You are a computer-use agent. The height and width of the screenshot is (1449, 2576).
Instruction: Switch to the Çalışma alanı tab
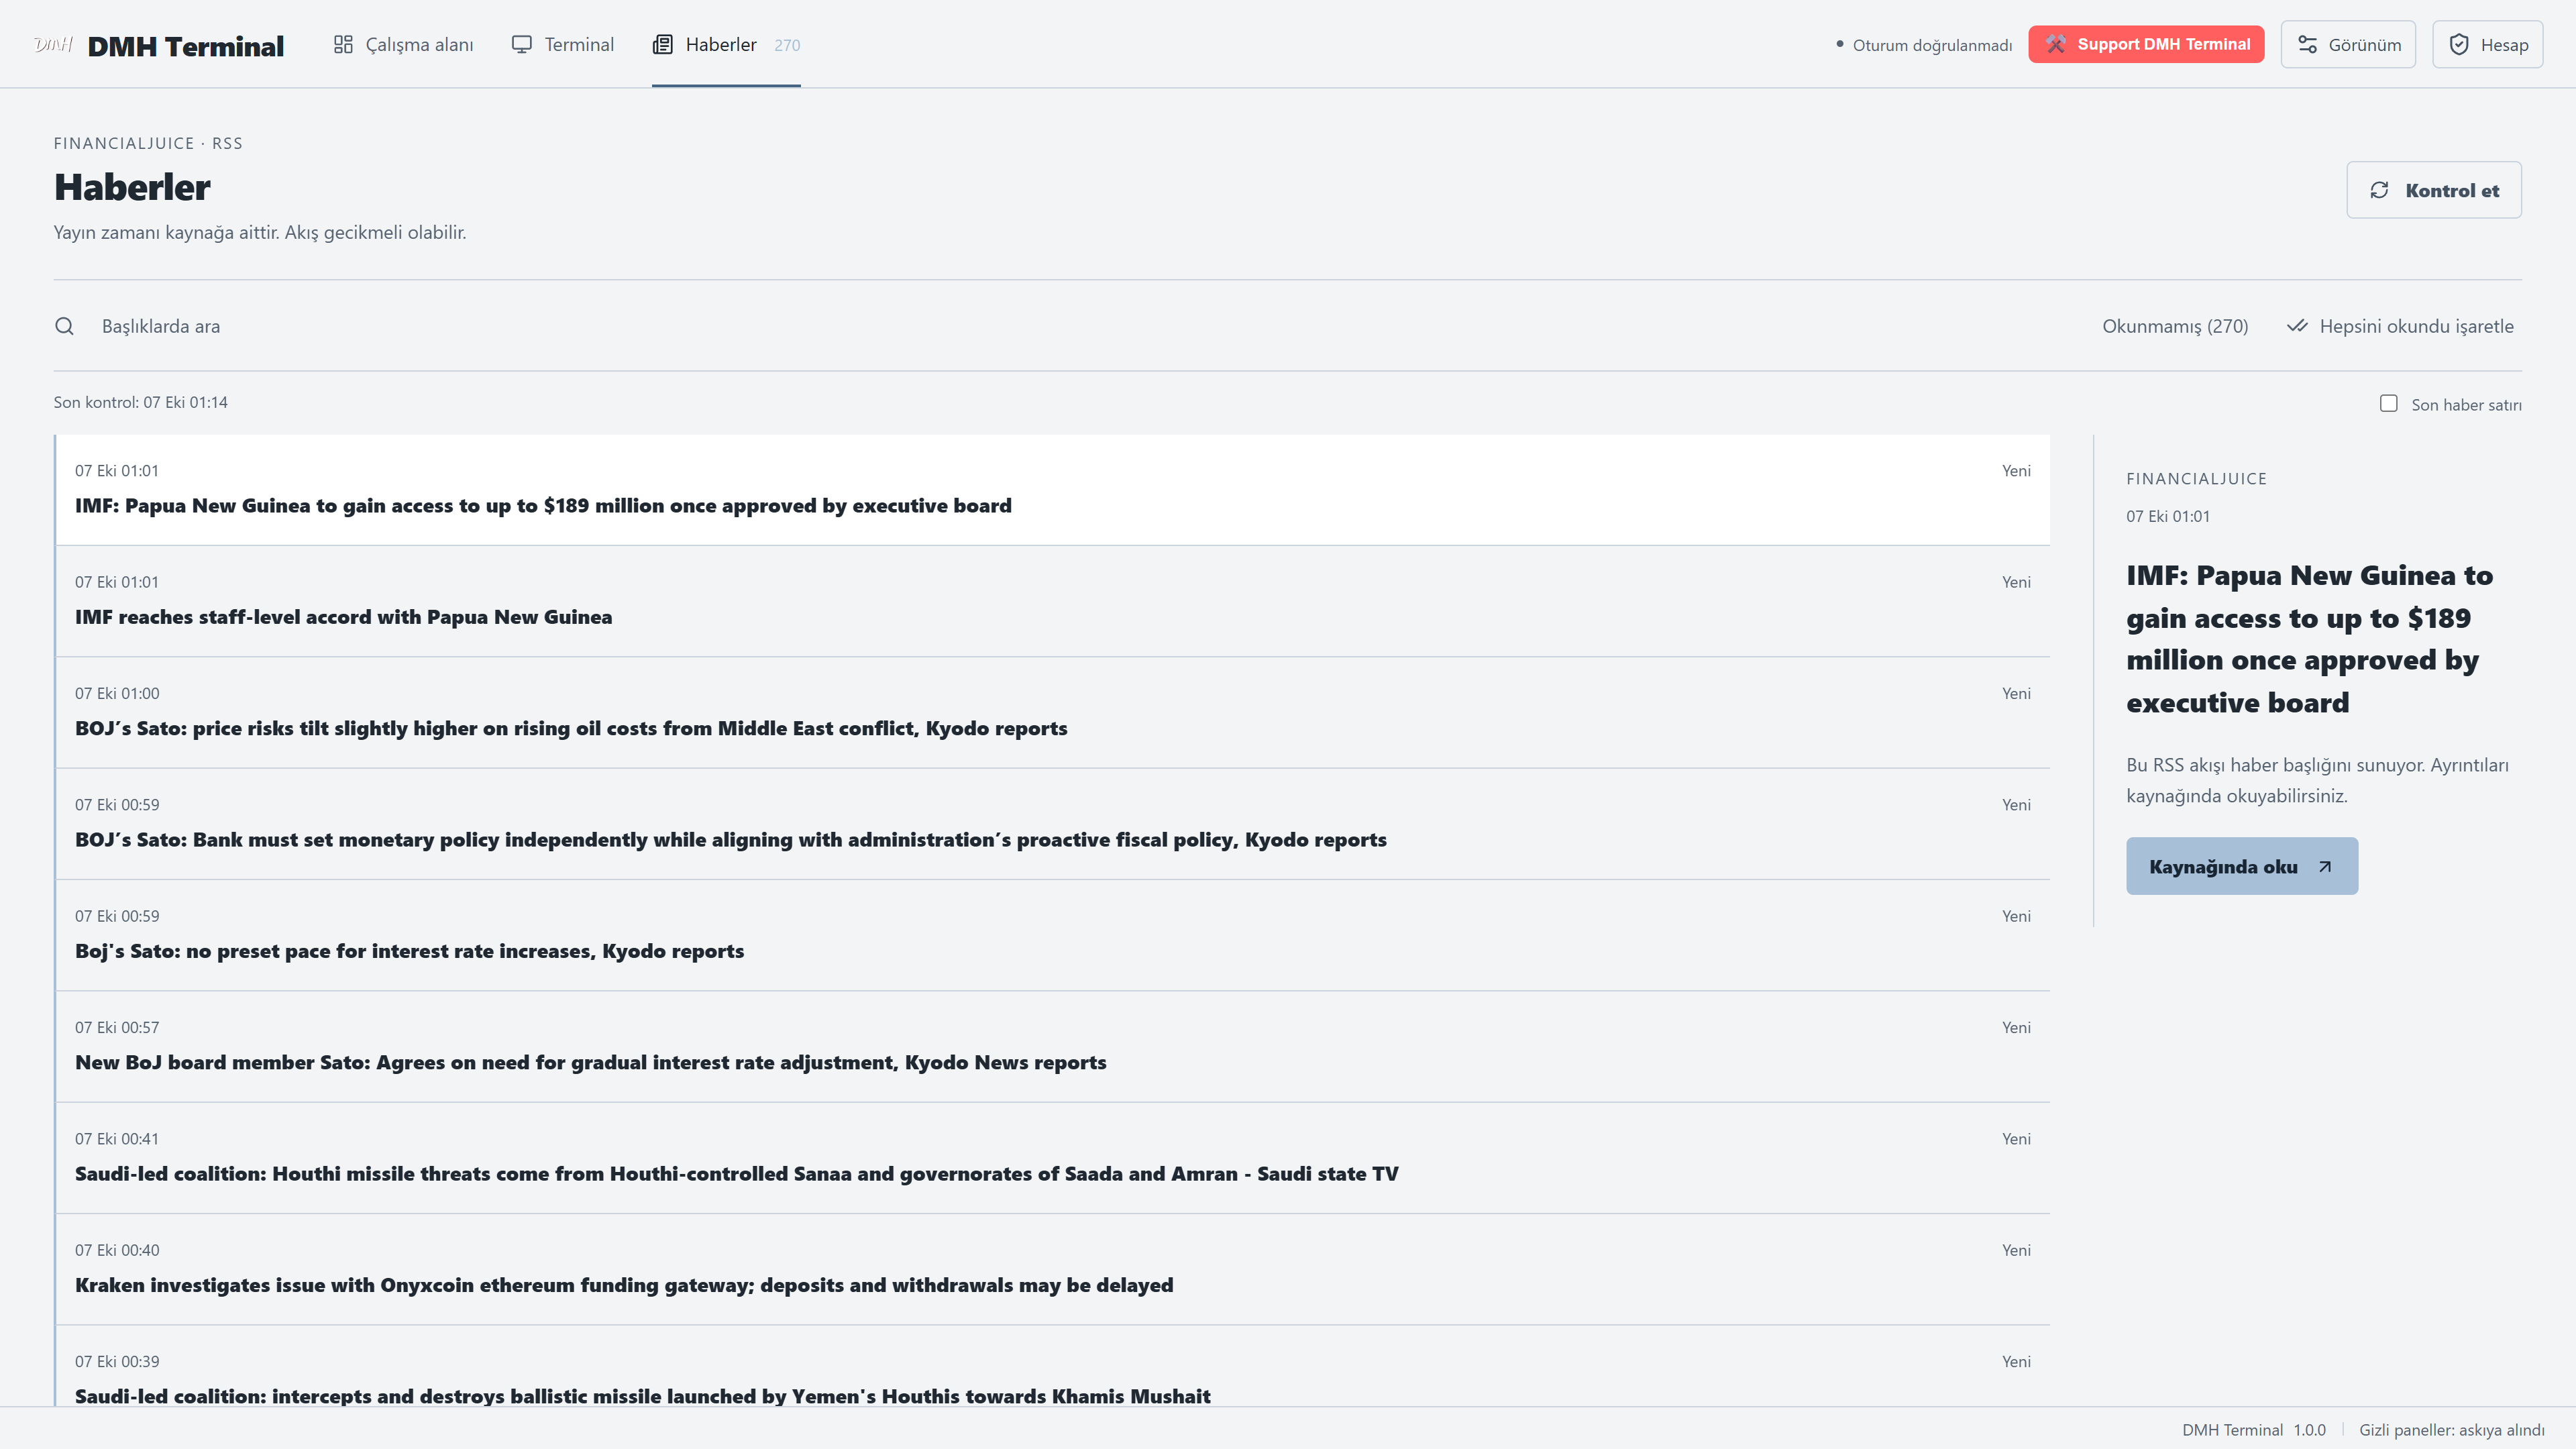(x=403, y=44)
